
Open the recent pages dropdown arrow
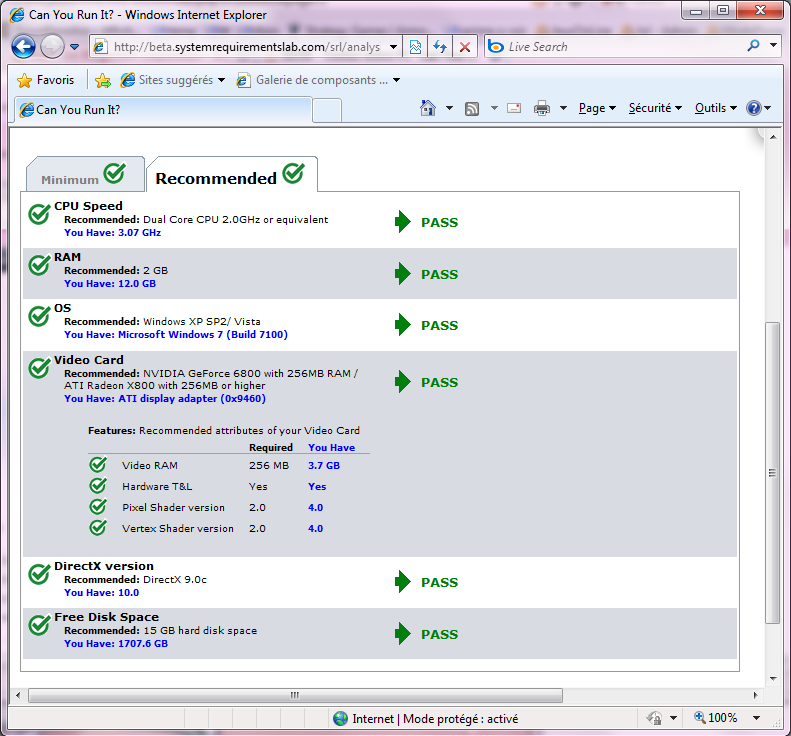(75, 47)
